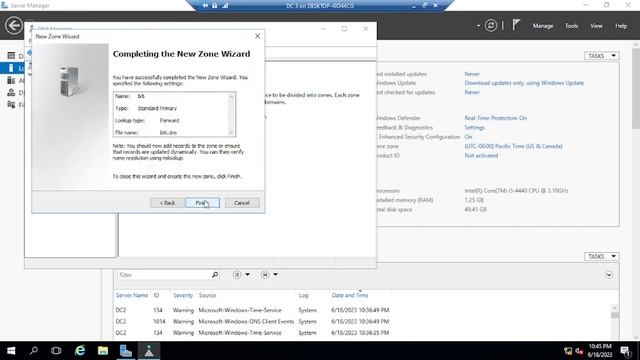The image size is (640, 360).
Task: Click signal icon on VM connection bar
Action: pos(225,5)
